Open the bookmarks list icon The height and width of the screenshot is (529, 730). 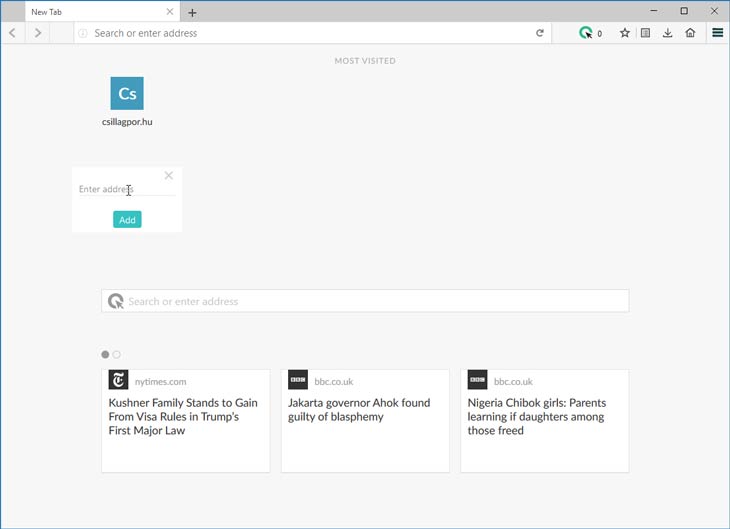tap(645, 33)
